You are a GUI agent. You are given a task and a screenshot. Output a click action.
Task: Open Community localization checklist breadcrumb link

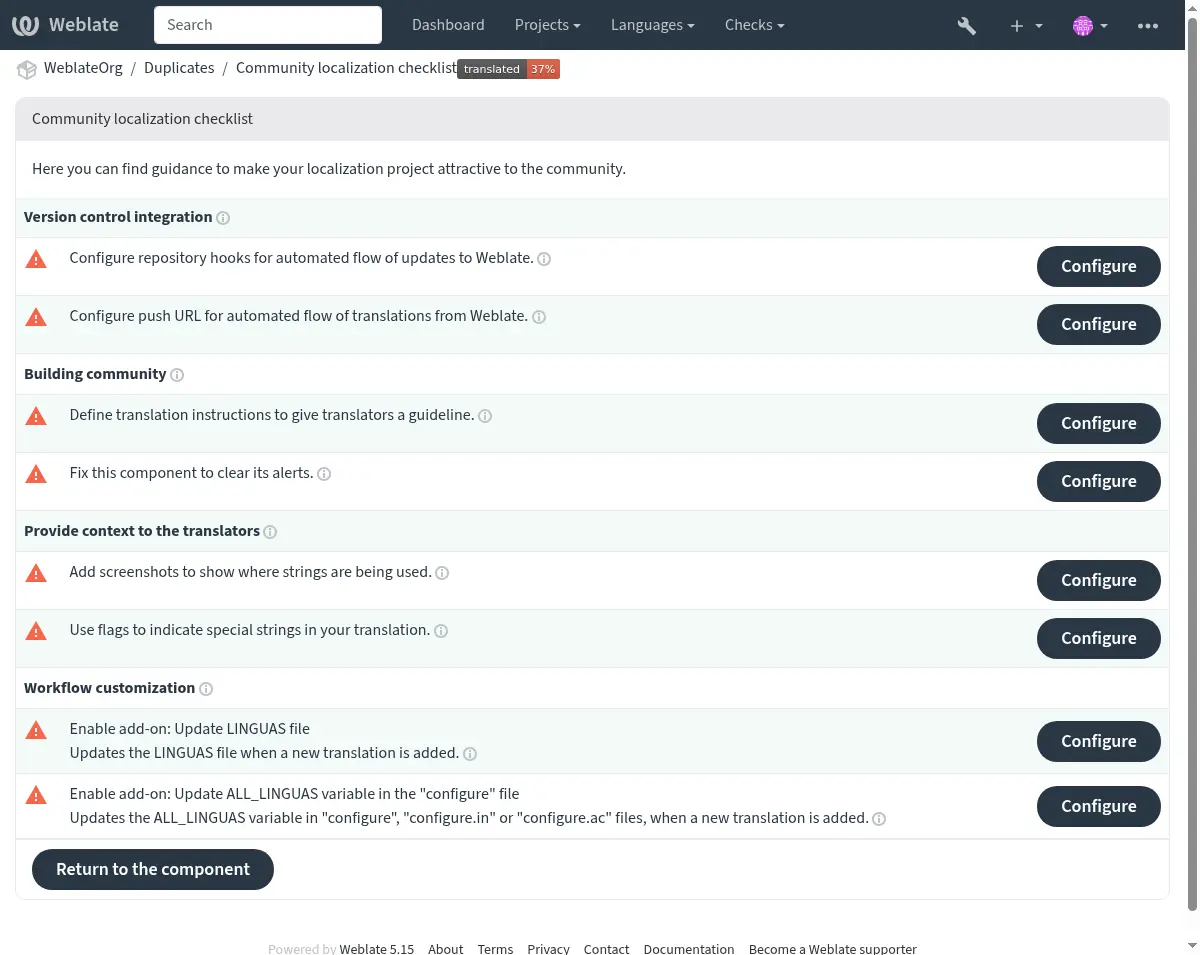(x=346, y=68)
